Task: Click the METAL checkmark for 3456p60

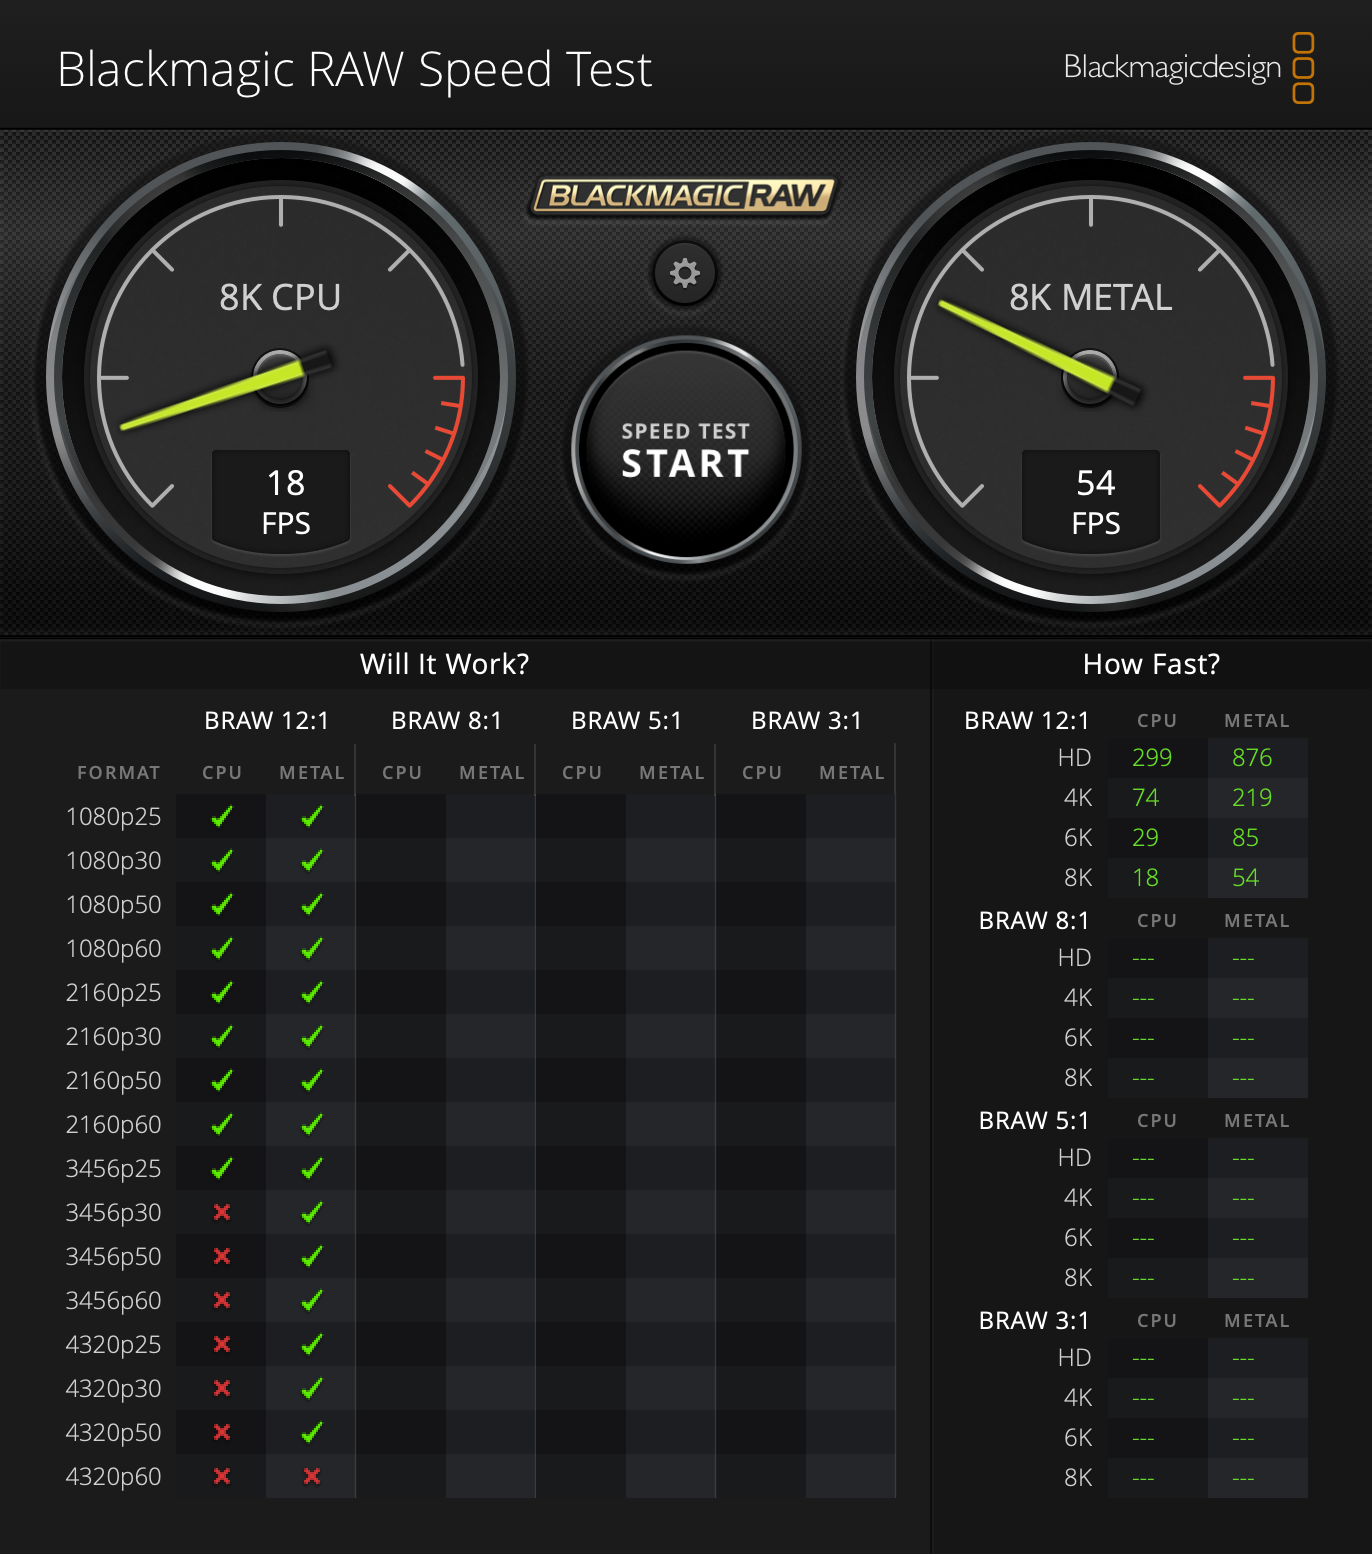Action: (312, 1300)
